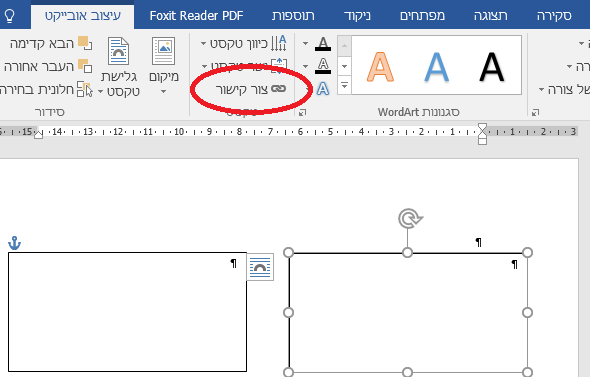This screenshot has height=383, width=590.
Task: Click inside the left text box
Action: 128,312
